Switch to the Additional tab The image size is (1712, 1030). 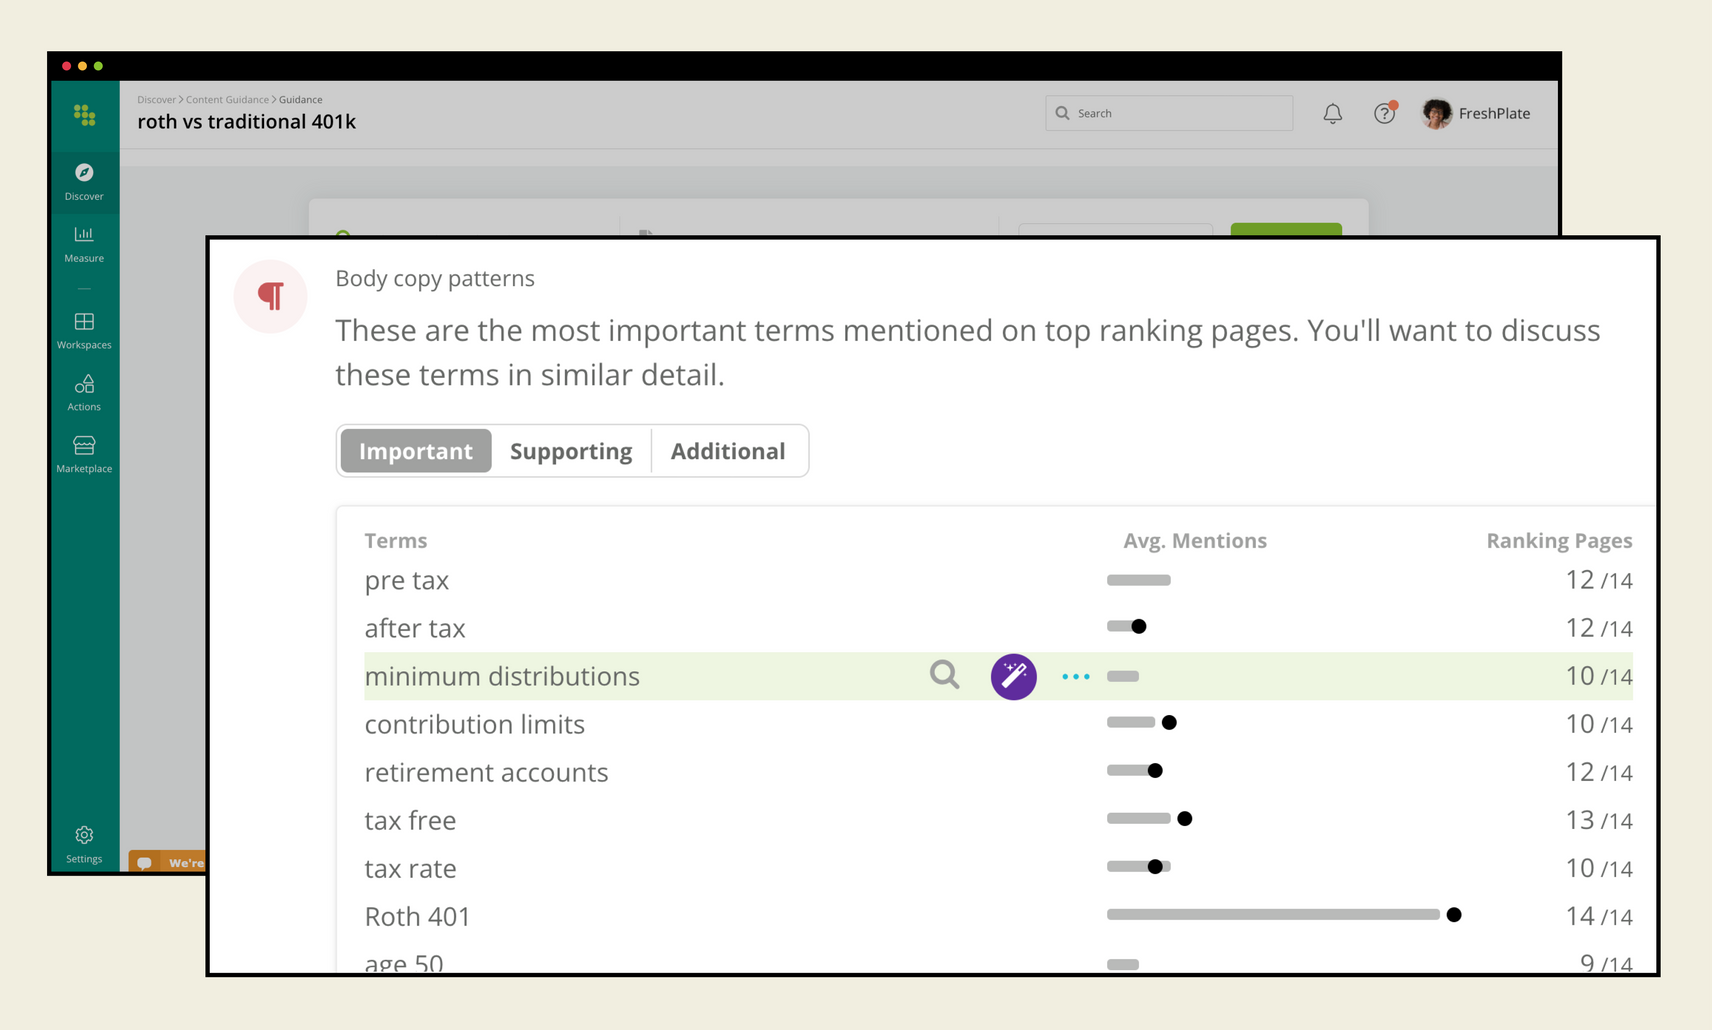point(728,451)
